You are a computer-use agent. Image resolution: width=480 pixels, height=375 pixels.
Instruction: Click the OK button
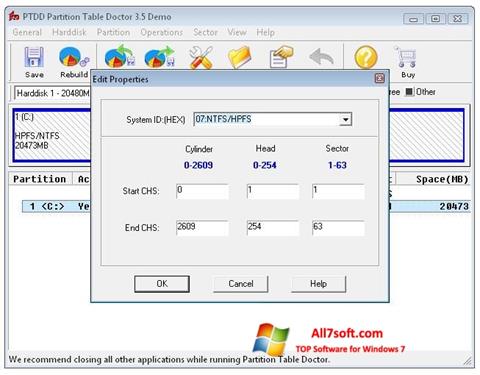[162, 284]
